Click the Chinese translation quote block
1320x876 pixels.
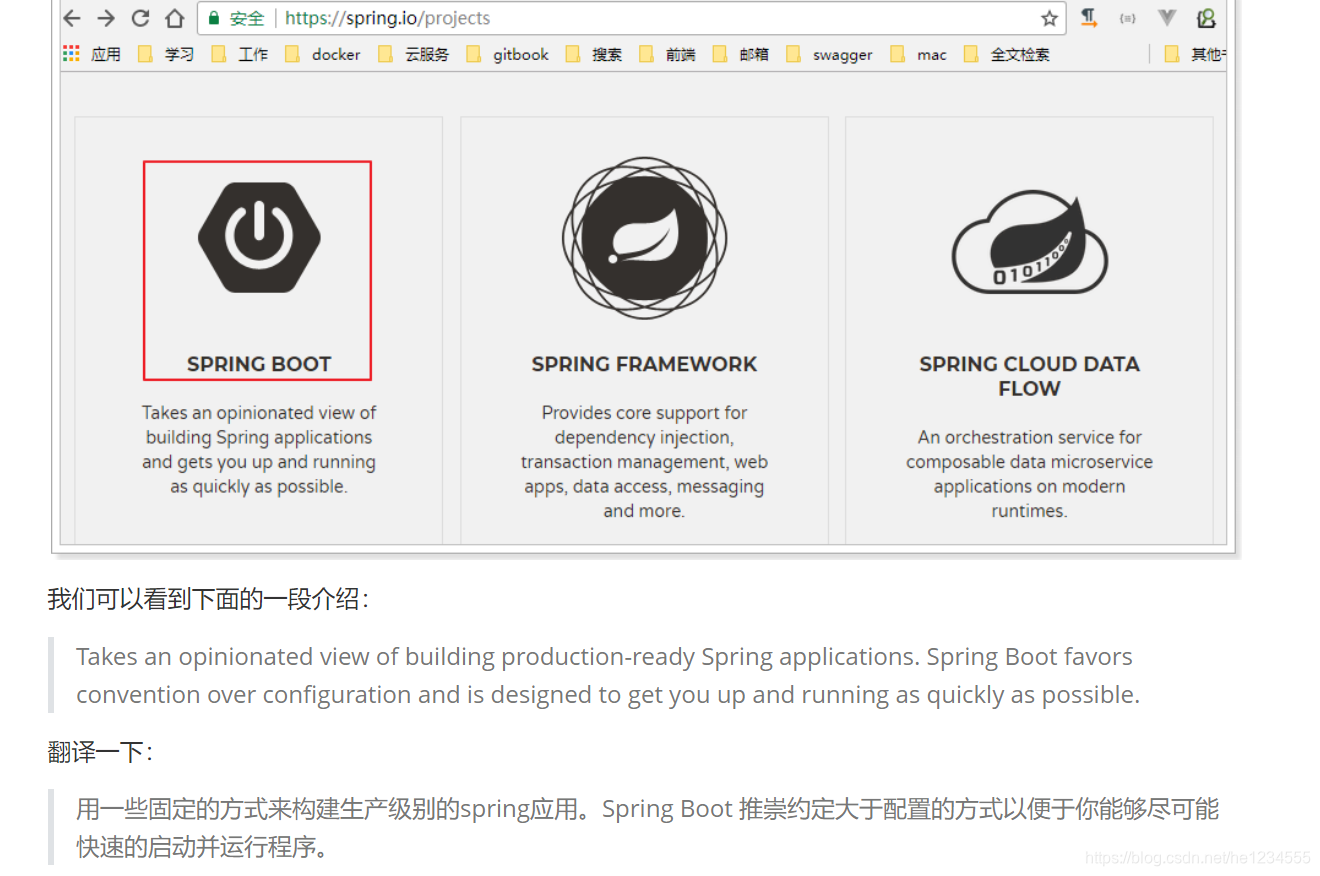pos(648,827)
